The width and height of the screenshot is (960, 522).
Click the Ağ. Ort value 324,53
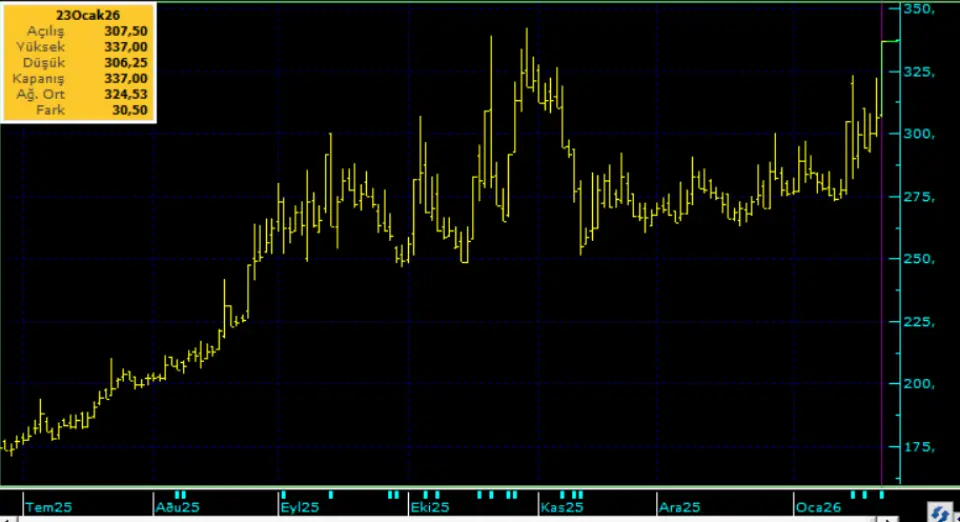pyautogui.click(x=126, y=94)
